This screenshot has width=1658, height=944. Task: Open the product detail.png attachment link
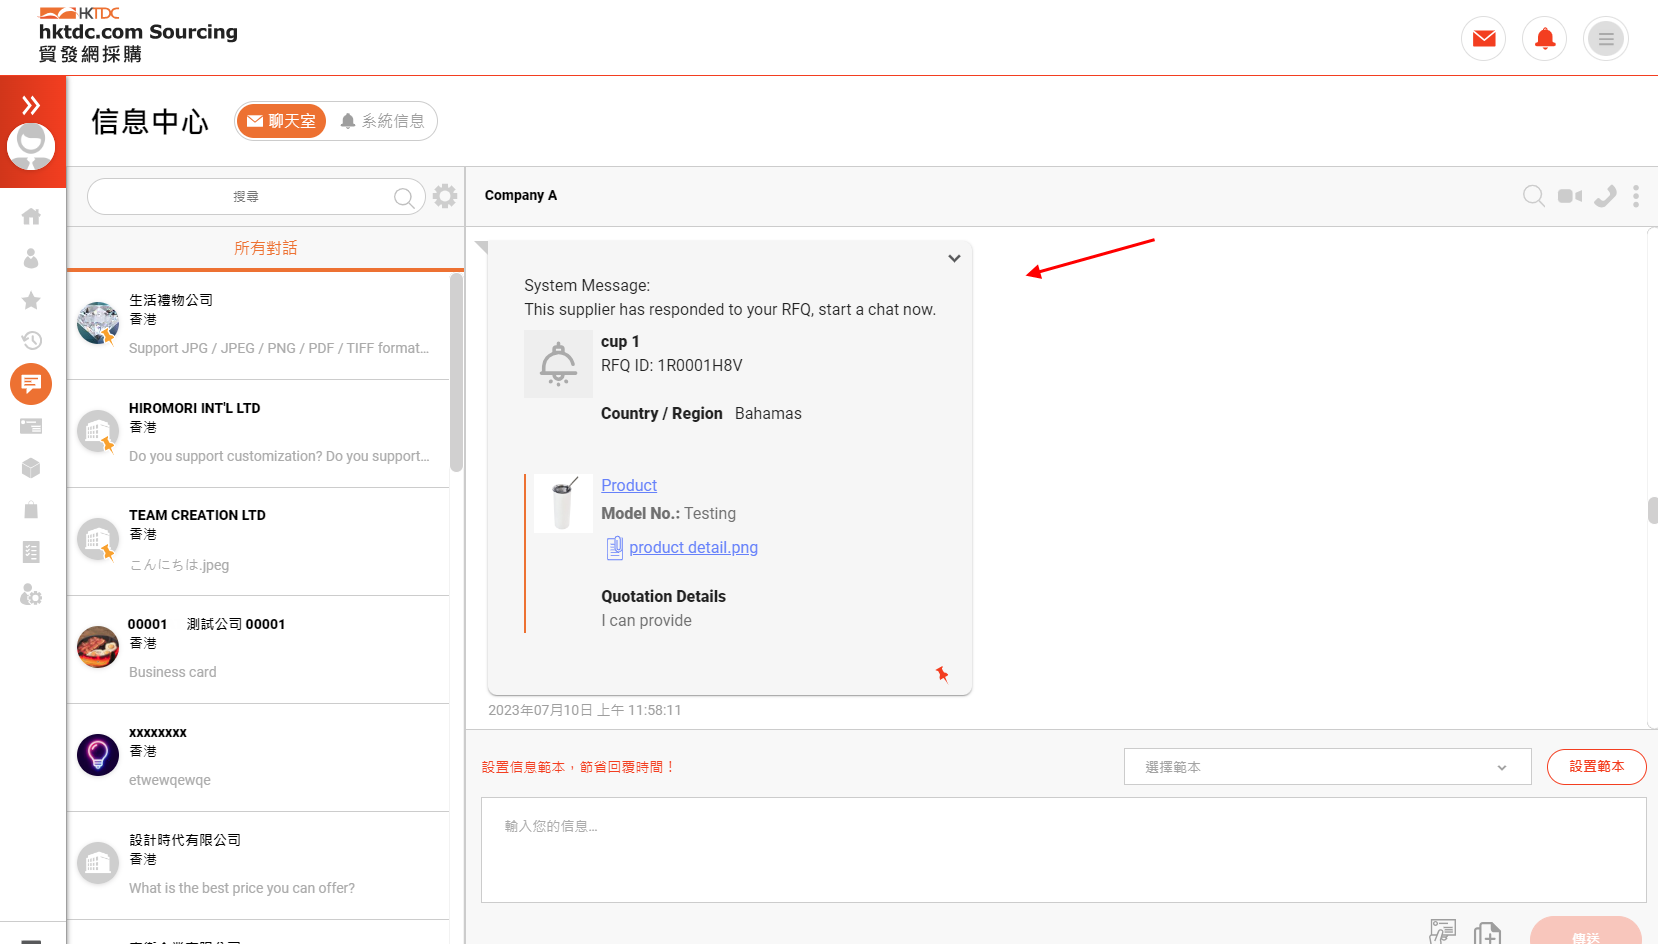click(693, 548)
